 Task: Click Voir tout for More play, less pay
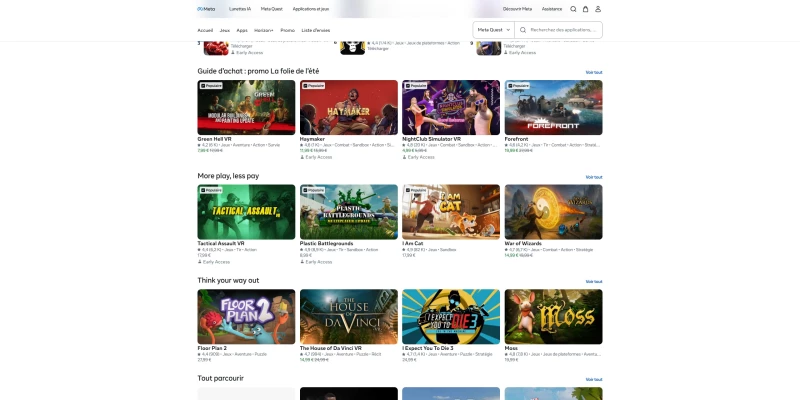594,177
